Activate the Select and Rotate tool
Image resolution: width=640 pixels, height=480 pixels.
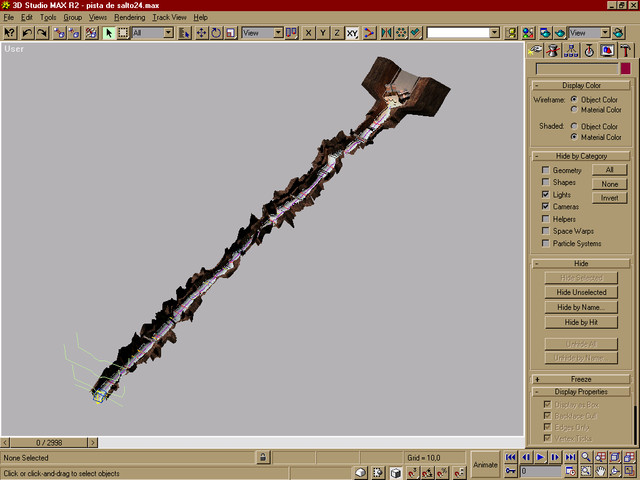[x=216, y=33]
